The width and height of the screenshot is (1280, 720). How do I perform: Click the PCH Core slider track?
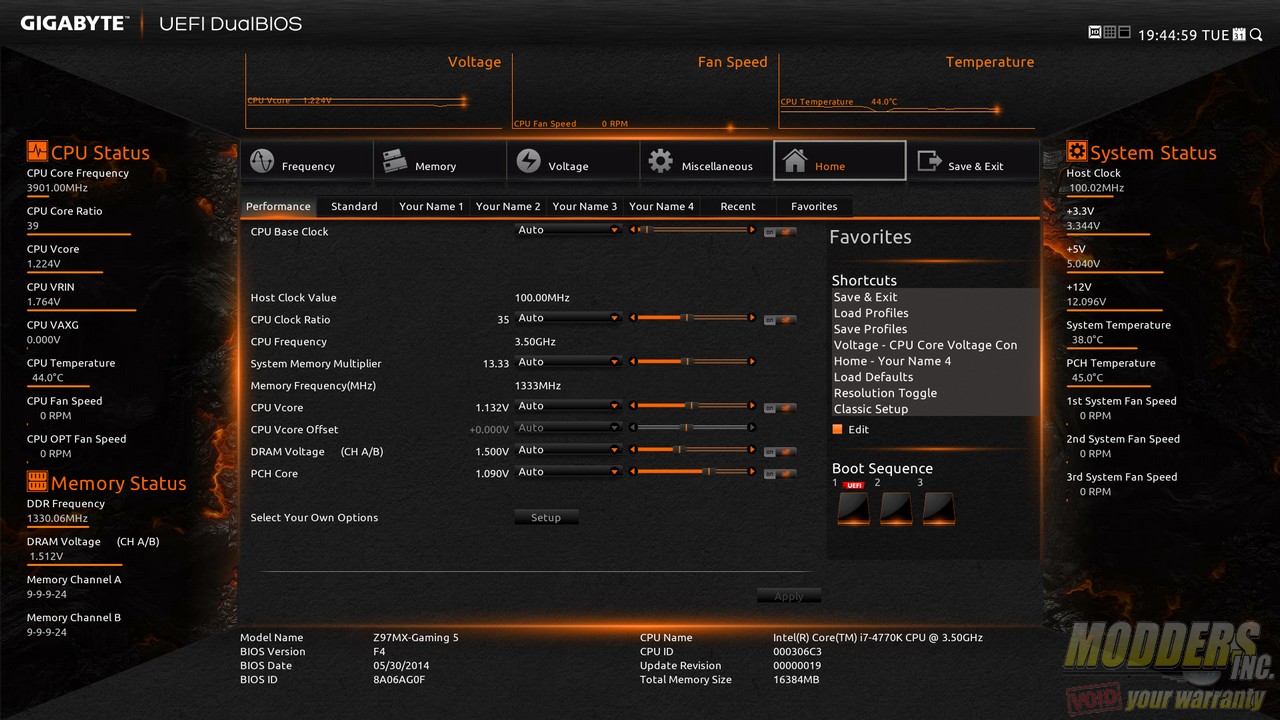[692, 472]
